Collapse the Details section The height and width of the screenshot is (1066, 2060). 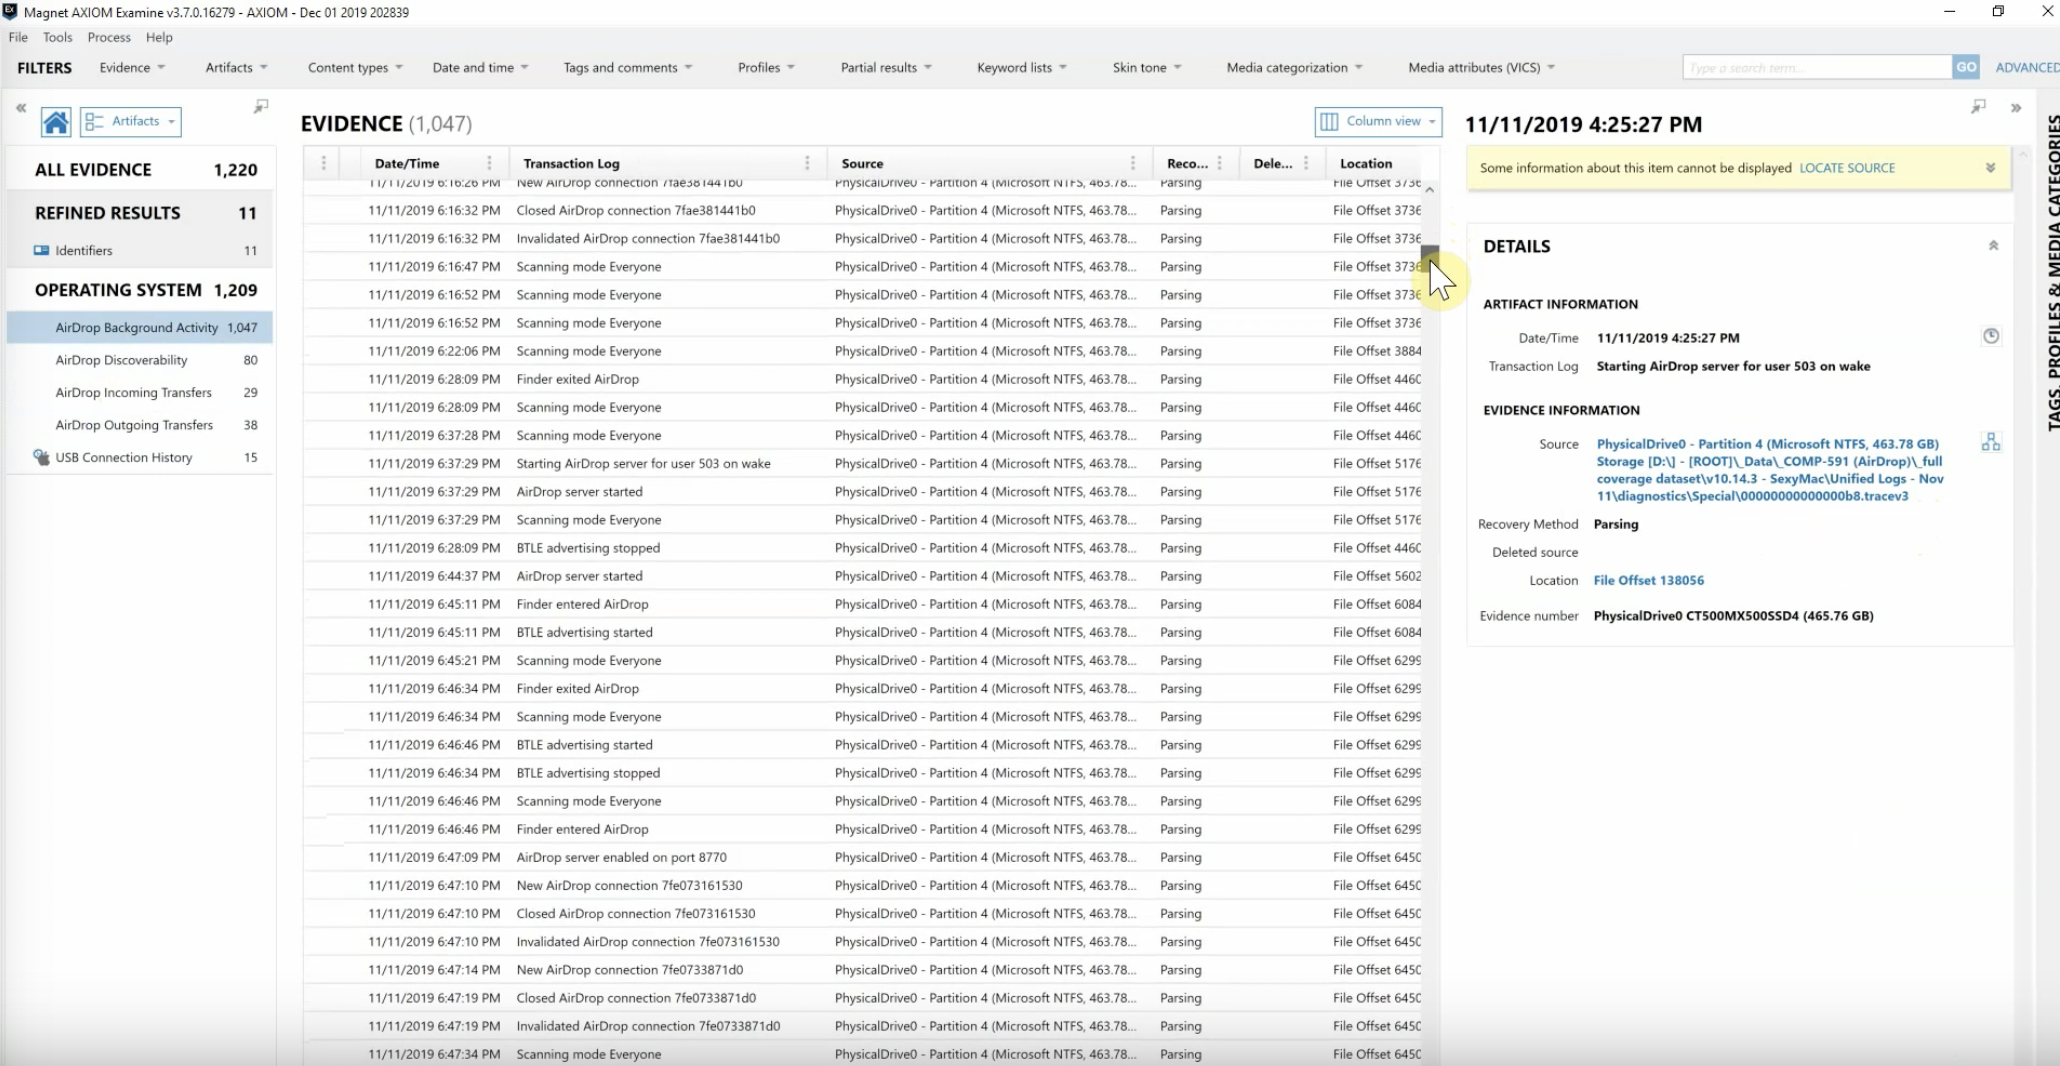1993,246
